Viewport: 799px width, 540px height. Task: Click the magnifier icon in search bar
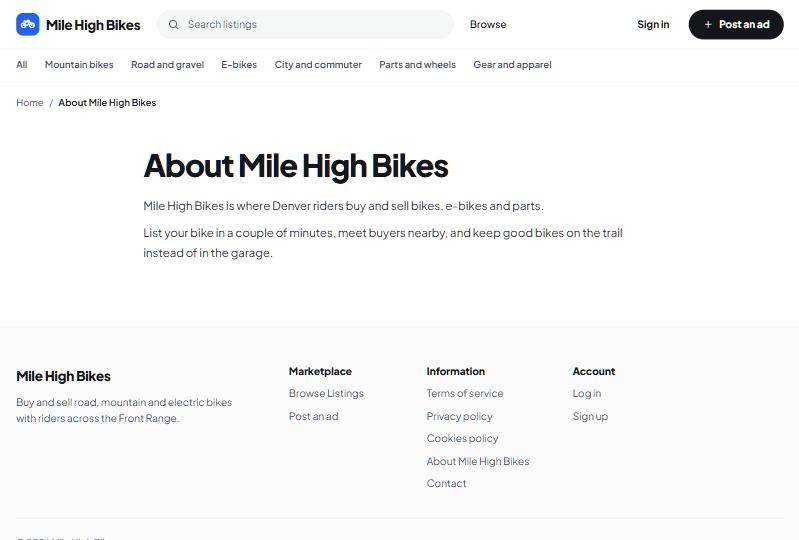point(173,24)
